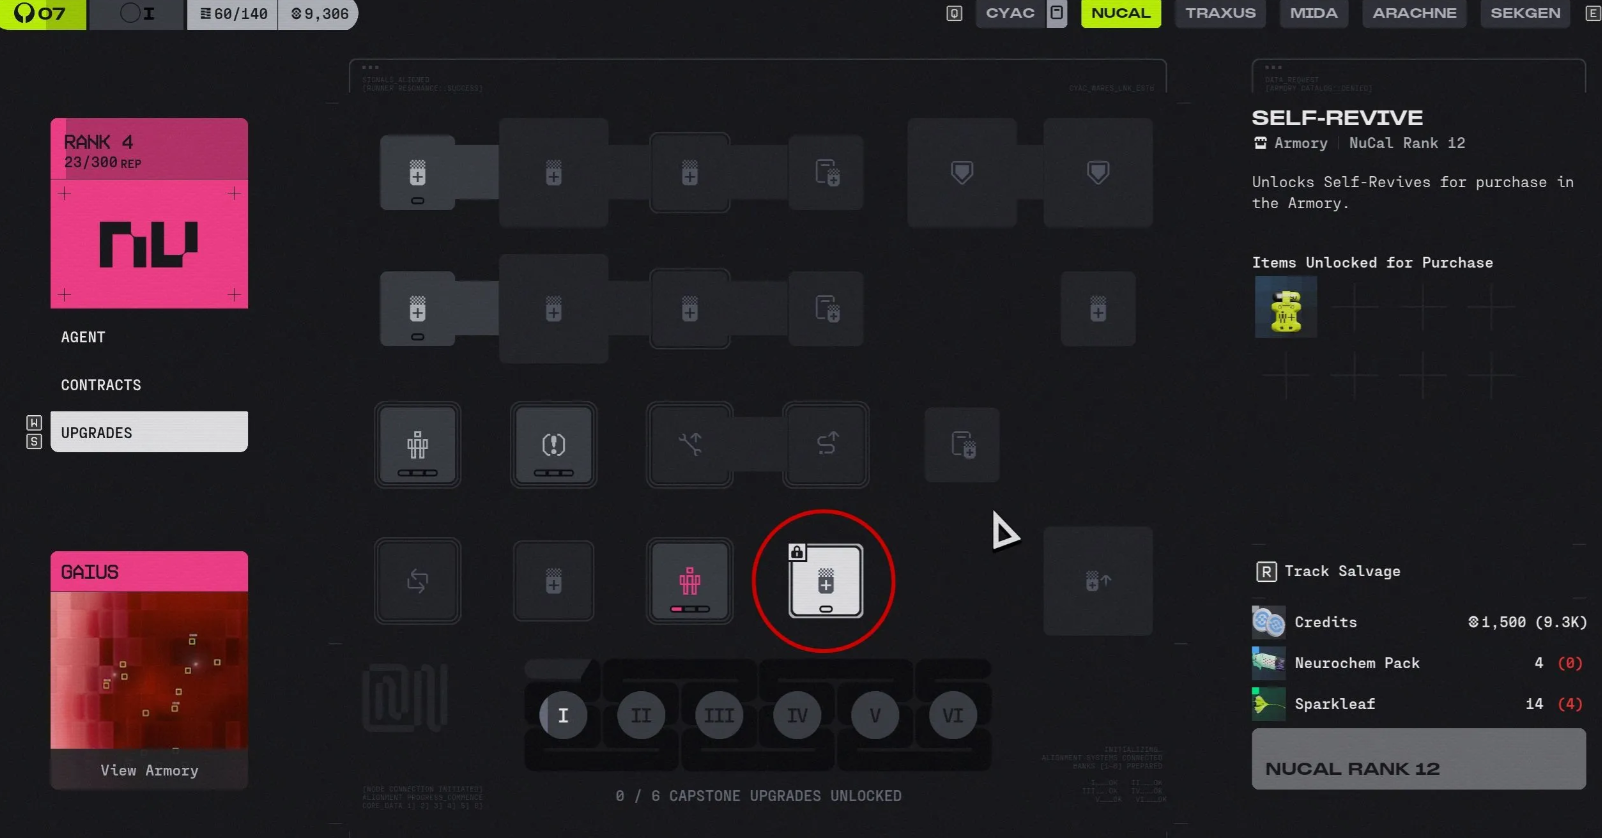This screenshot has height=838, width=1602.
Task: Select the swap-arrows upgrade node in bottom row
Action: pyautogui.click(x=417, y=581)
